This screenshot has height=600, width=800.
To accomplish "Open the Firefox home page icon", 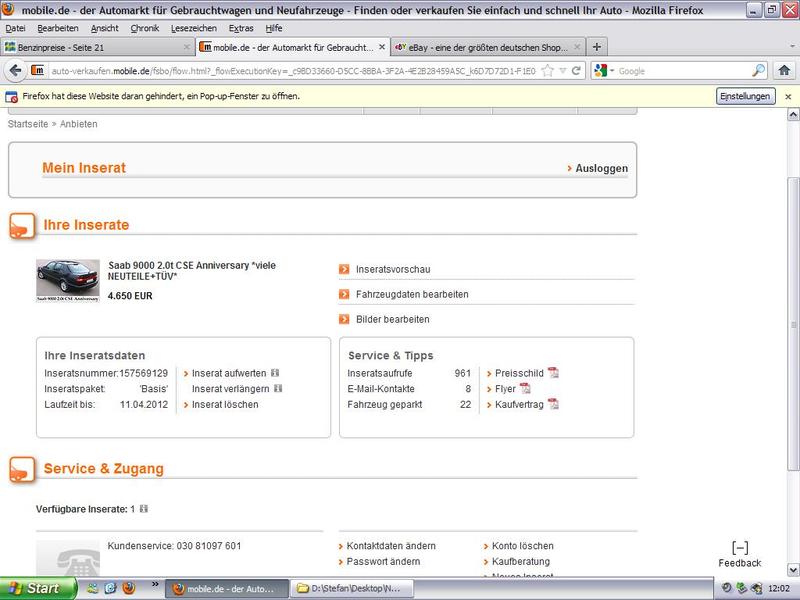I will (784, 70).
